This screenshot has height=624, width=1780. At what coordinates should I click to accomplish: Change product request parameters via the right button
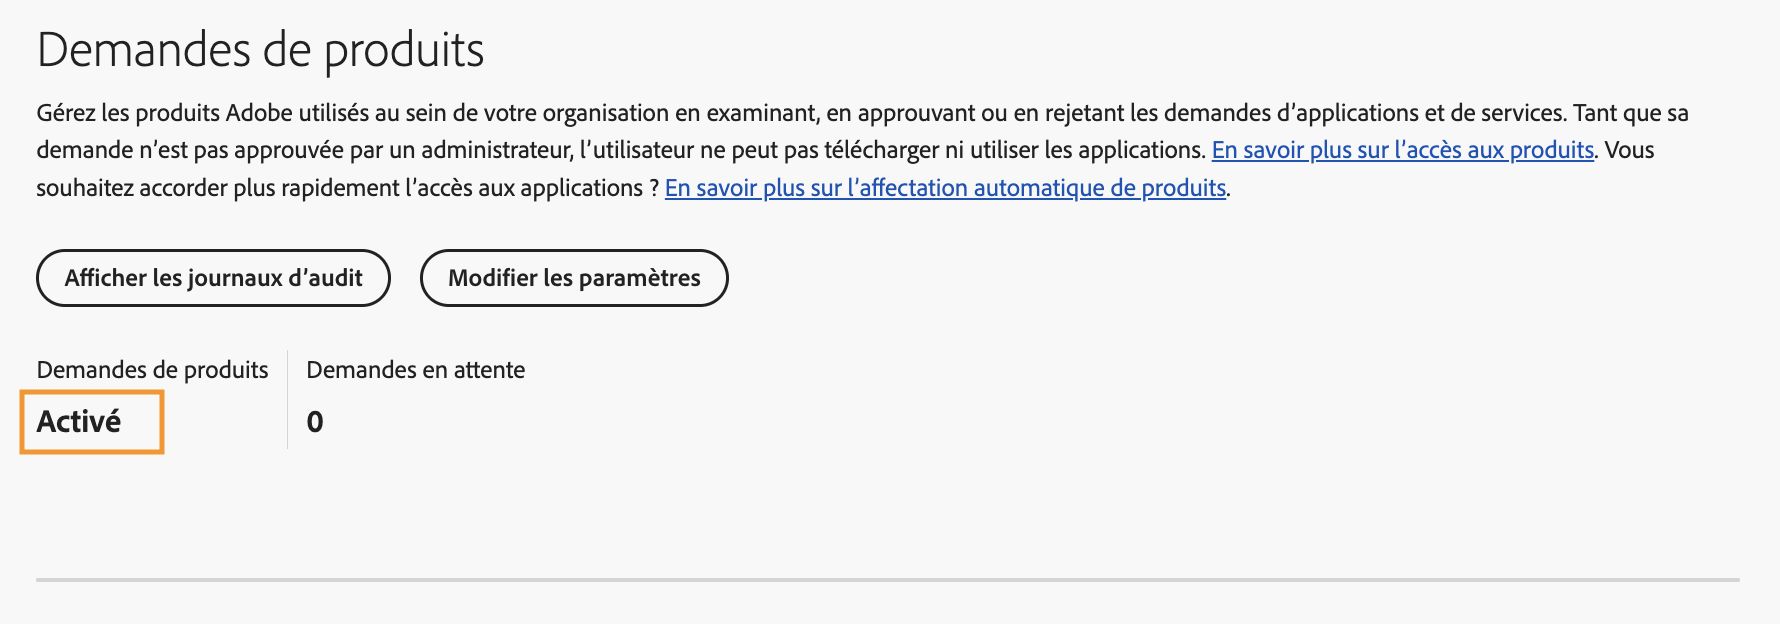(x=574, y=278)
